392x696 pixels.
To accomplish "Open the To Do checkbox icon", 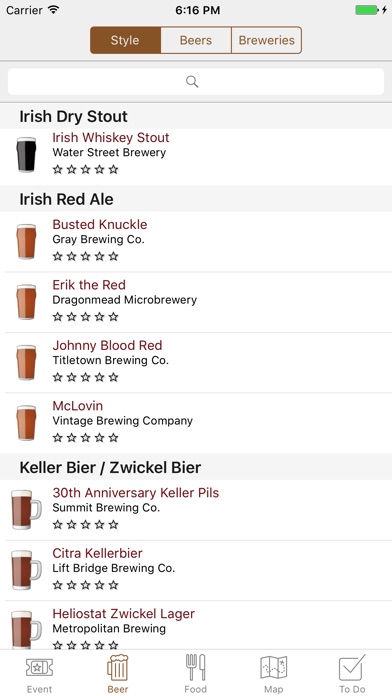I will pos(352,668).
